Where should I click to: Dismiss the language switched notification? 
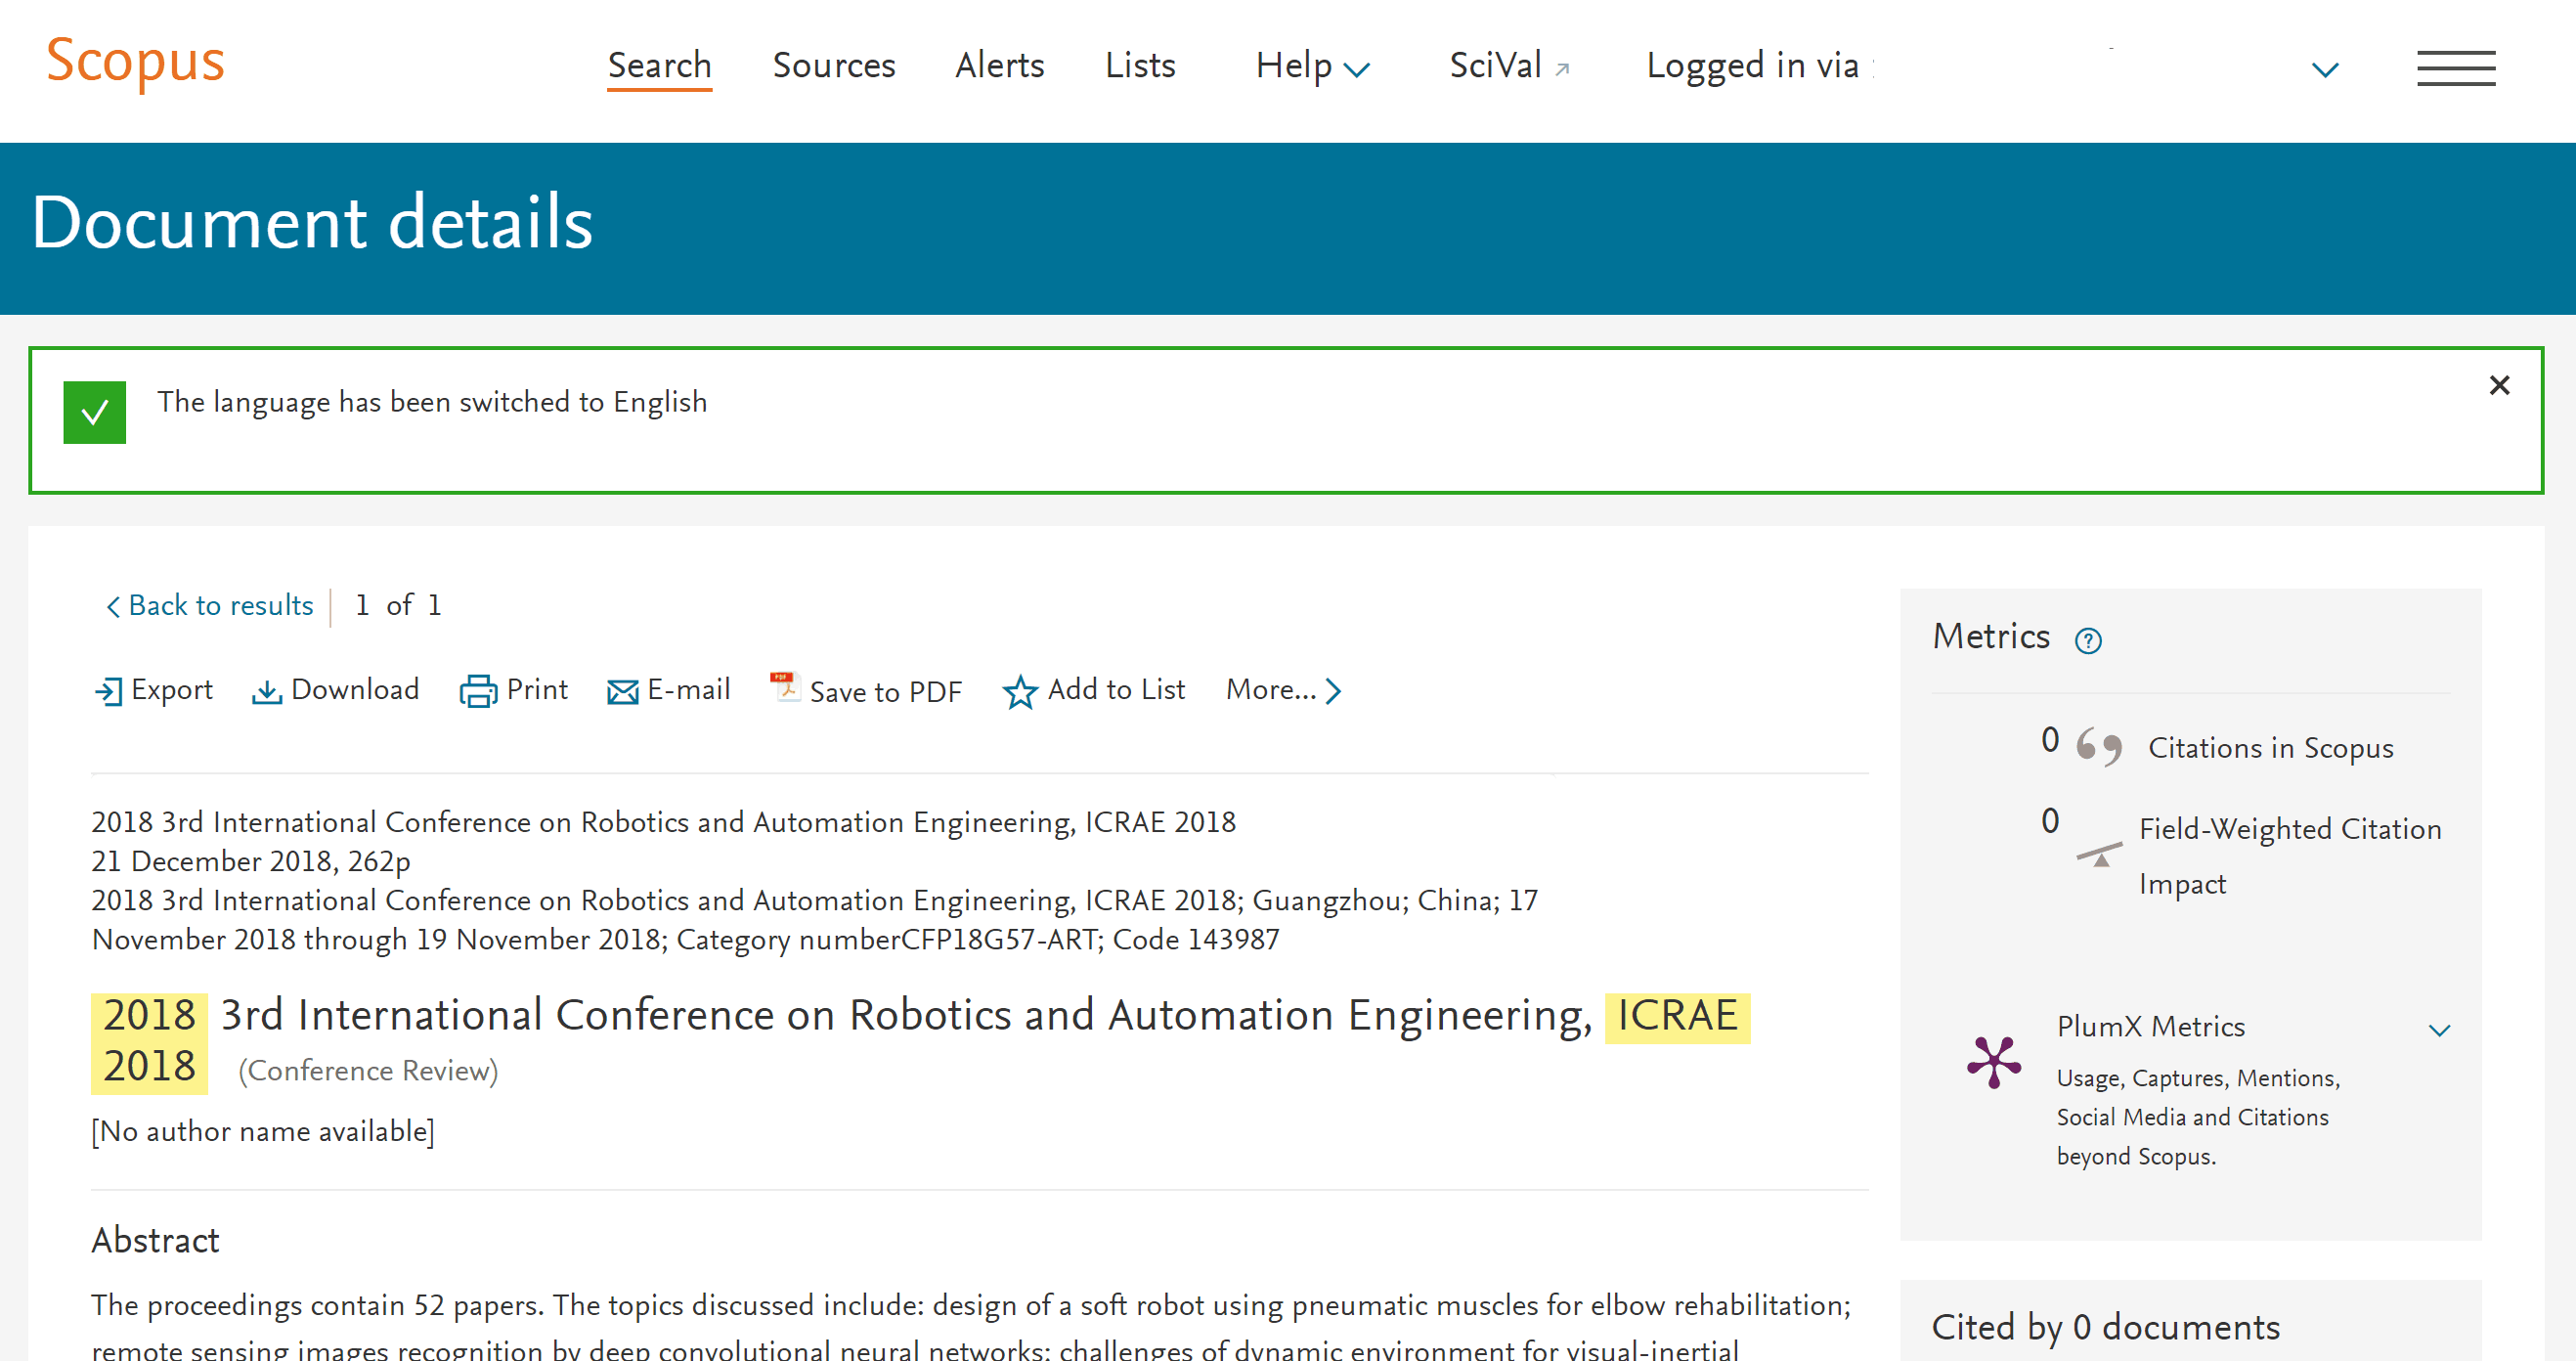(x=2499, y=385)
